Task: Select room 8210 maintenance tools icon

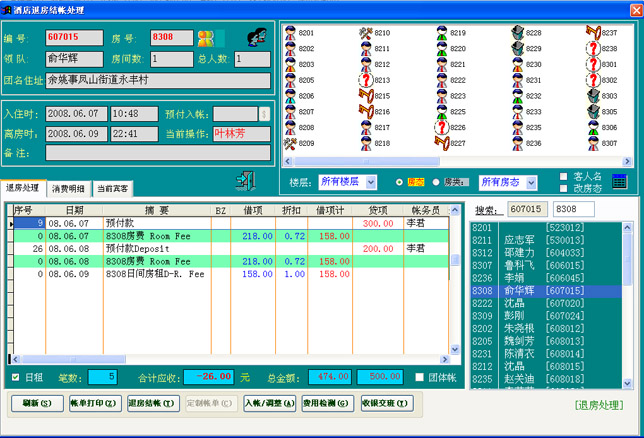Action: click(366, 33)
